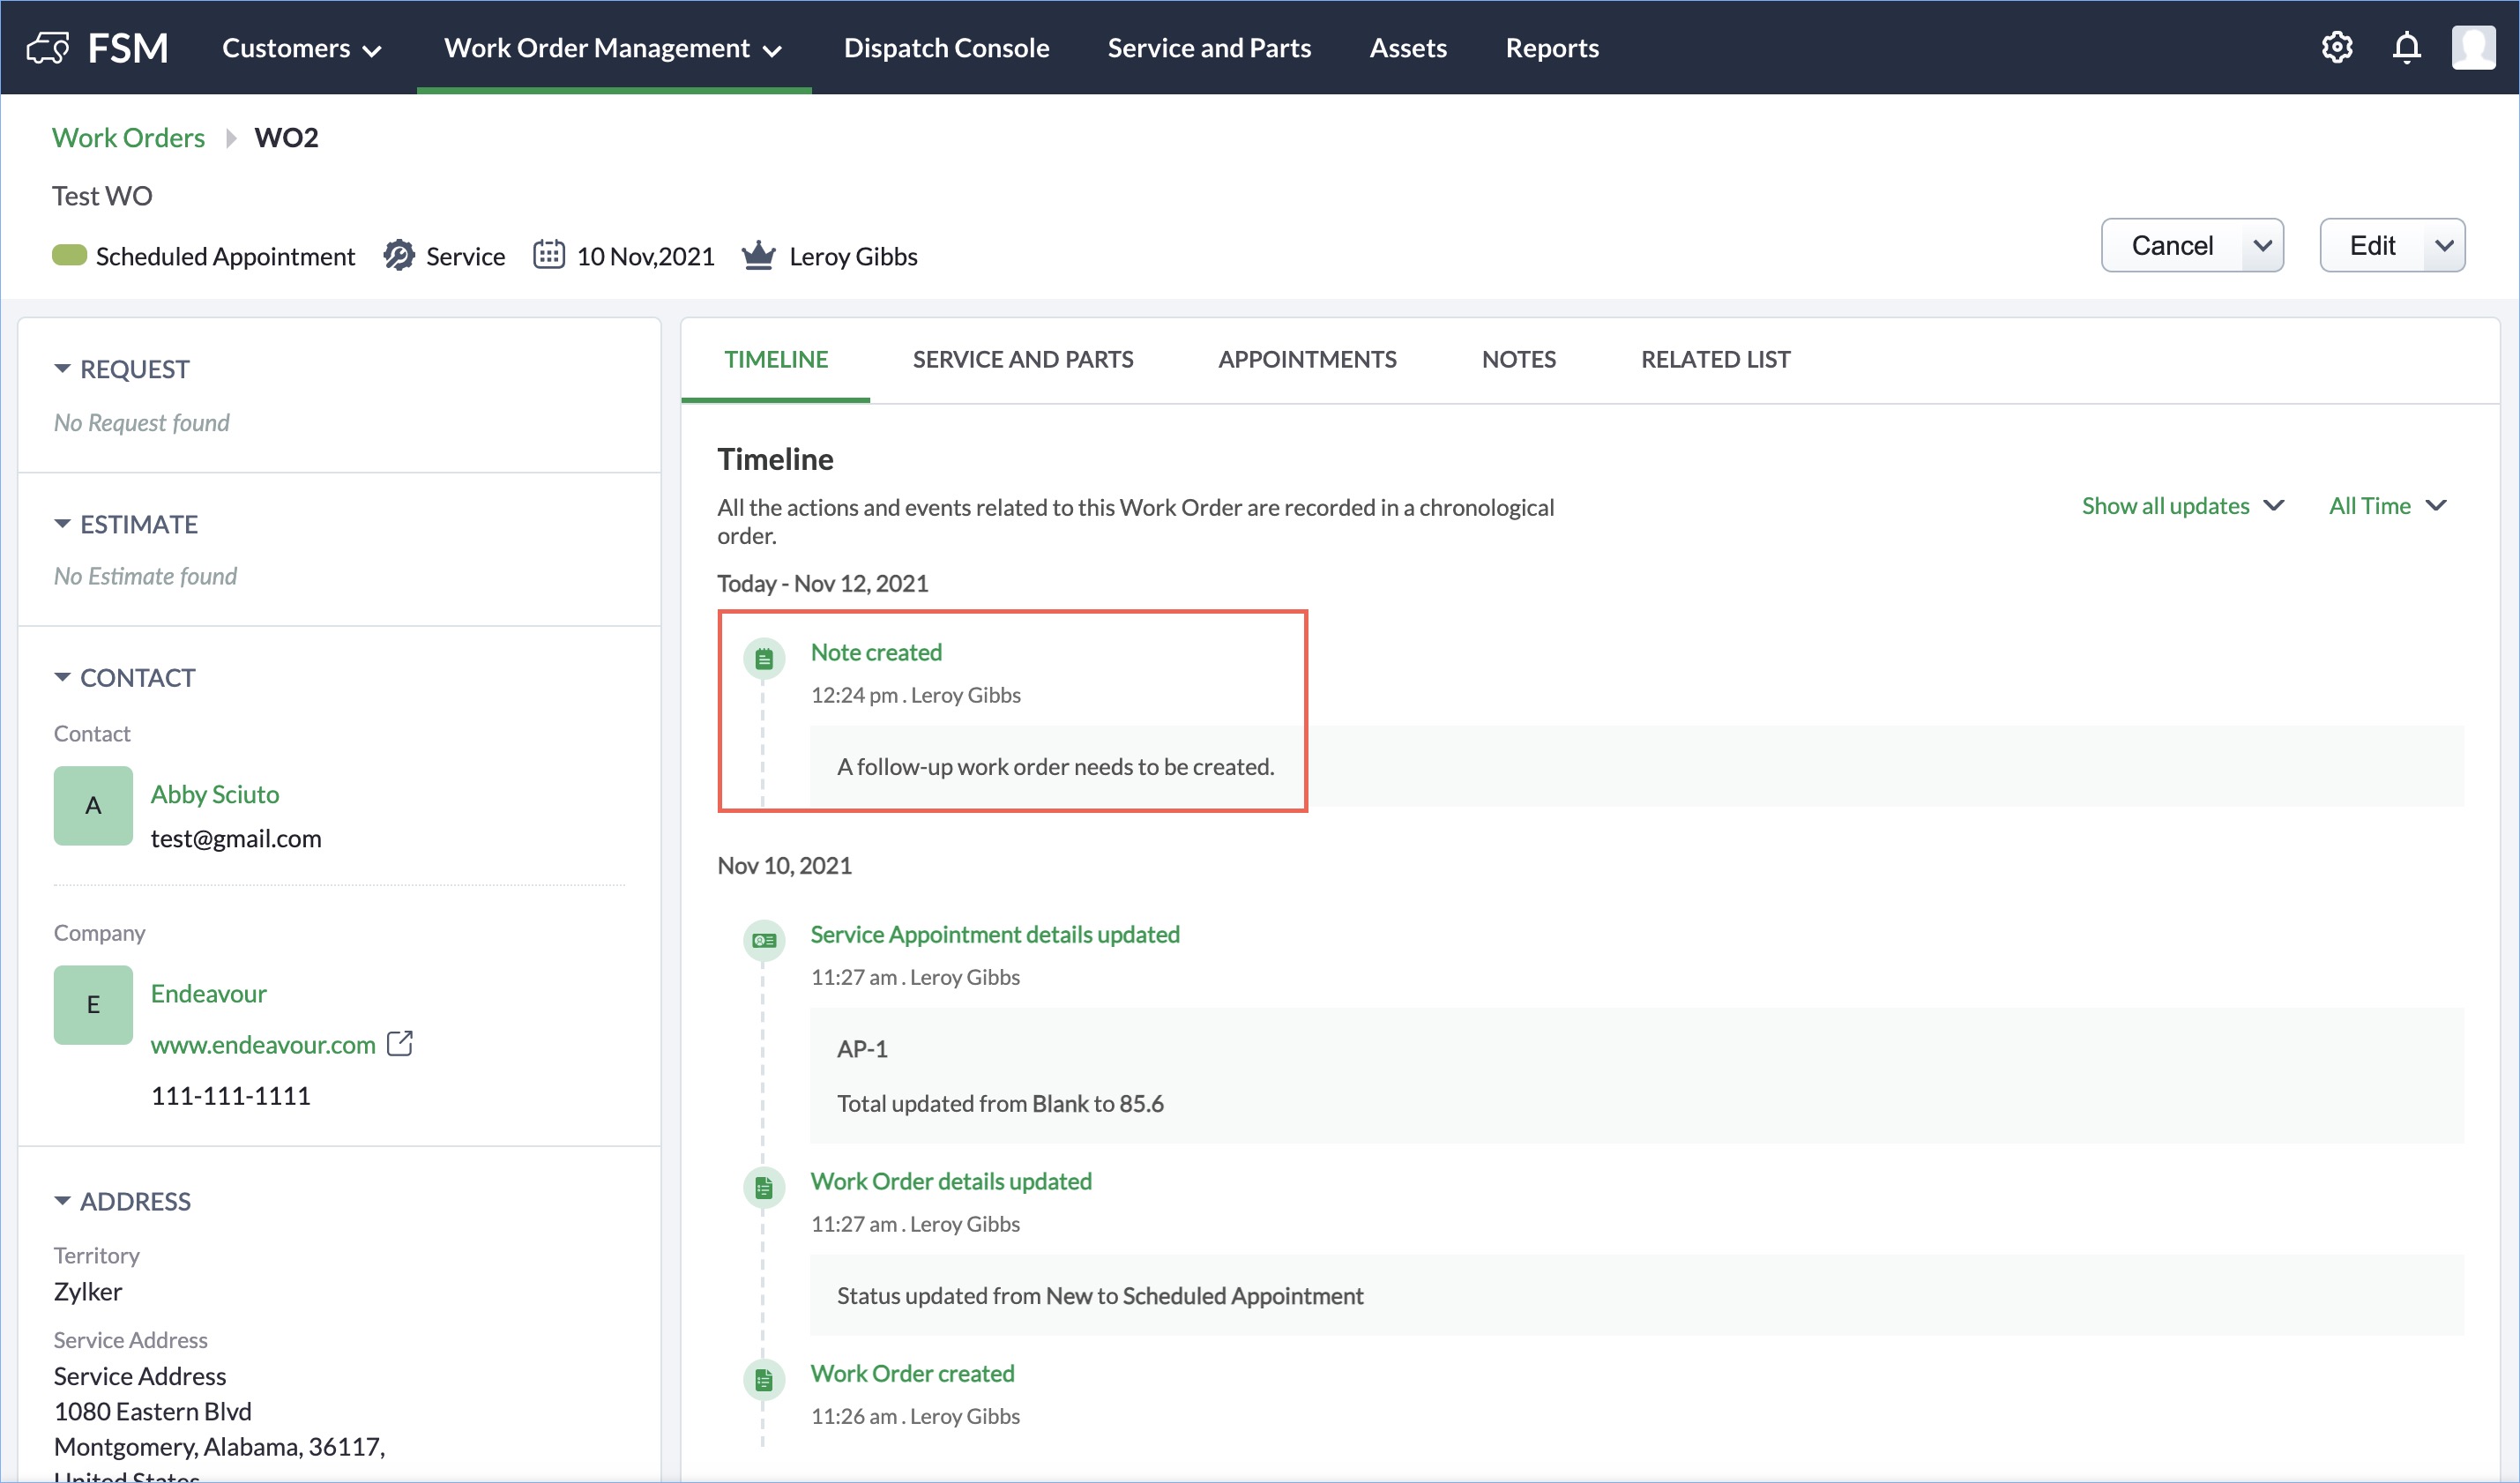This screenshot has height=1483, width=2520.
Task: Open the Dispatch Console menu item
Action: pos(946,48)
